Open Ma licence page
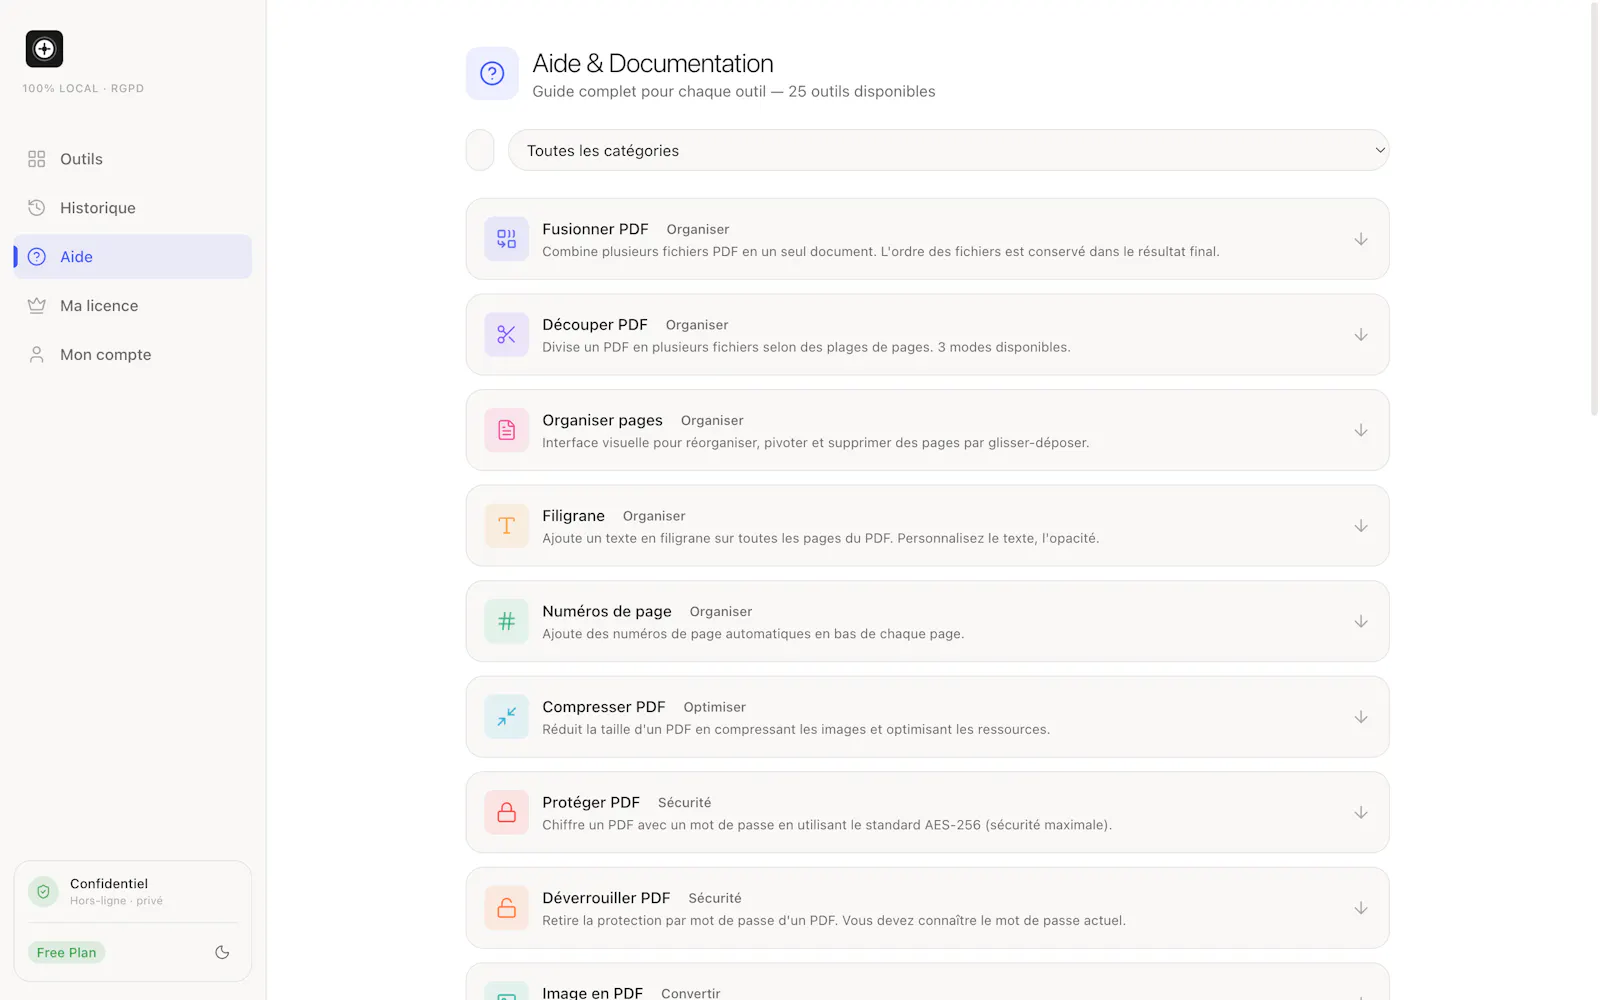This screenshot has height=1000, width=1600. tap(133, 306)
